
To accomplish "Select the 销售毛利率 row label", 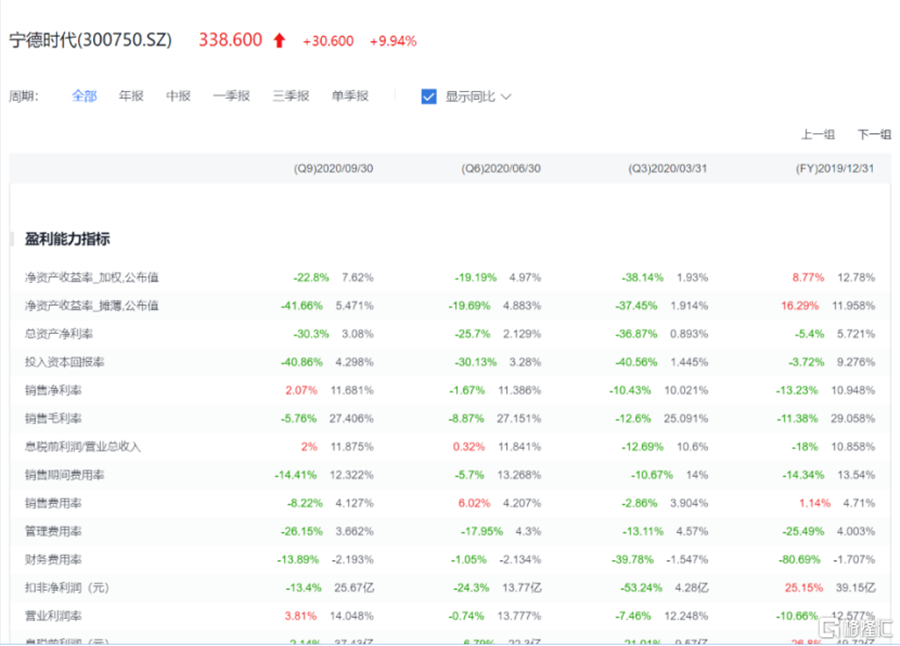I will (x=53, y=418).
